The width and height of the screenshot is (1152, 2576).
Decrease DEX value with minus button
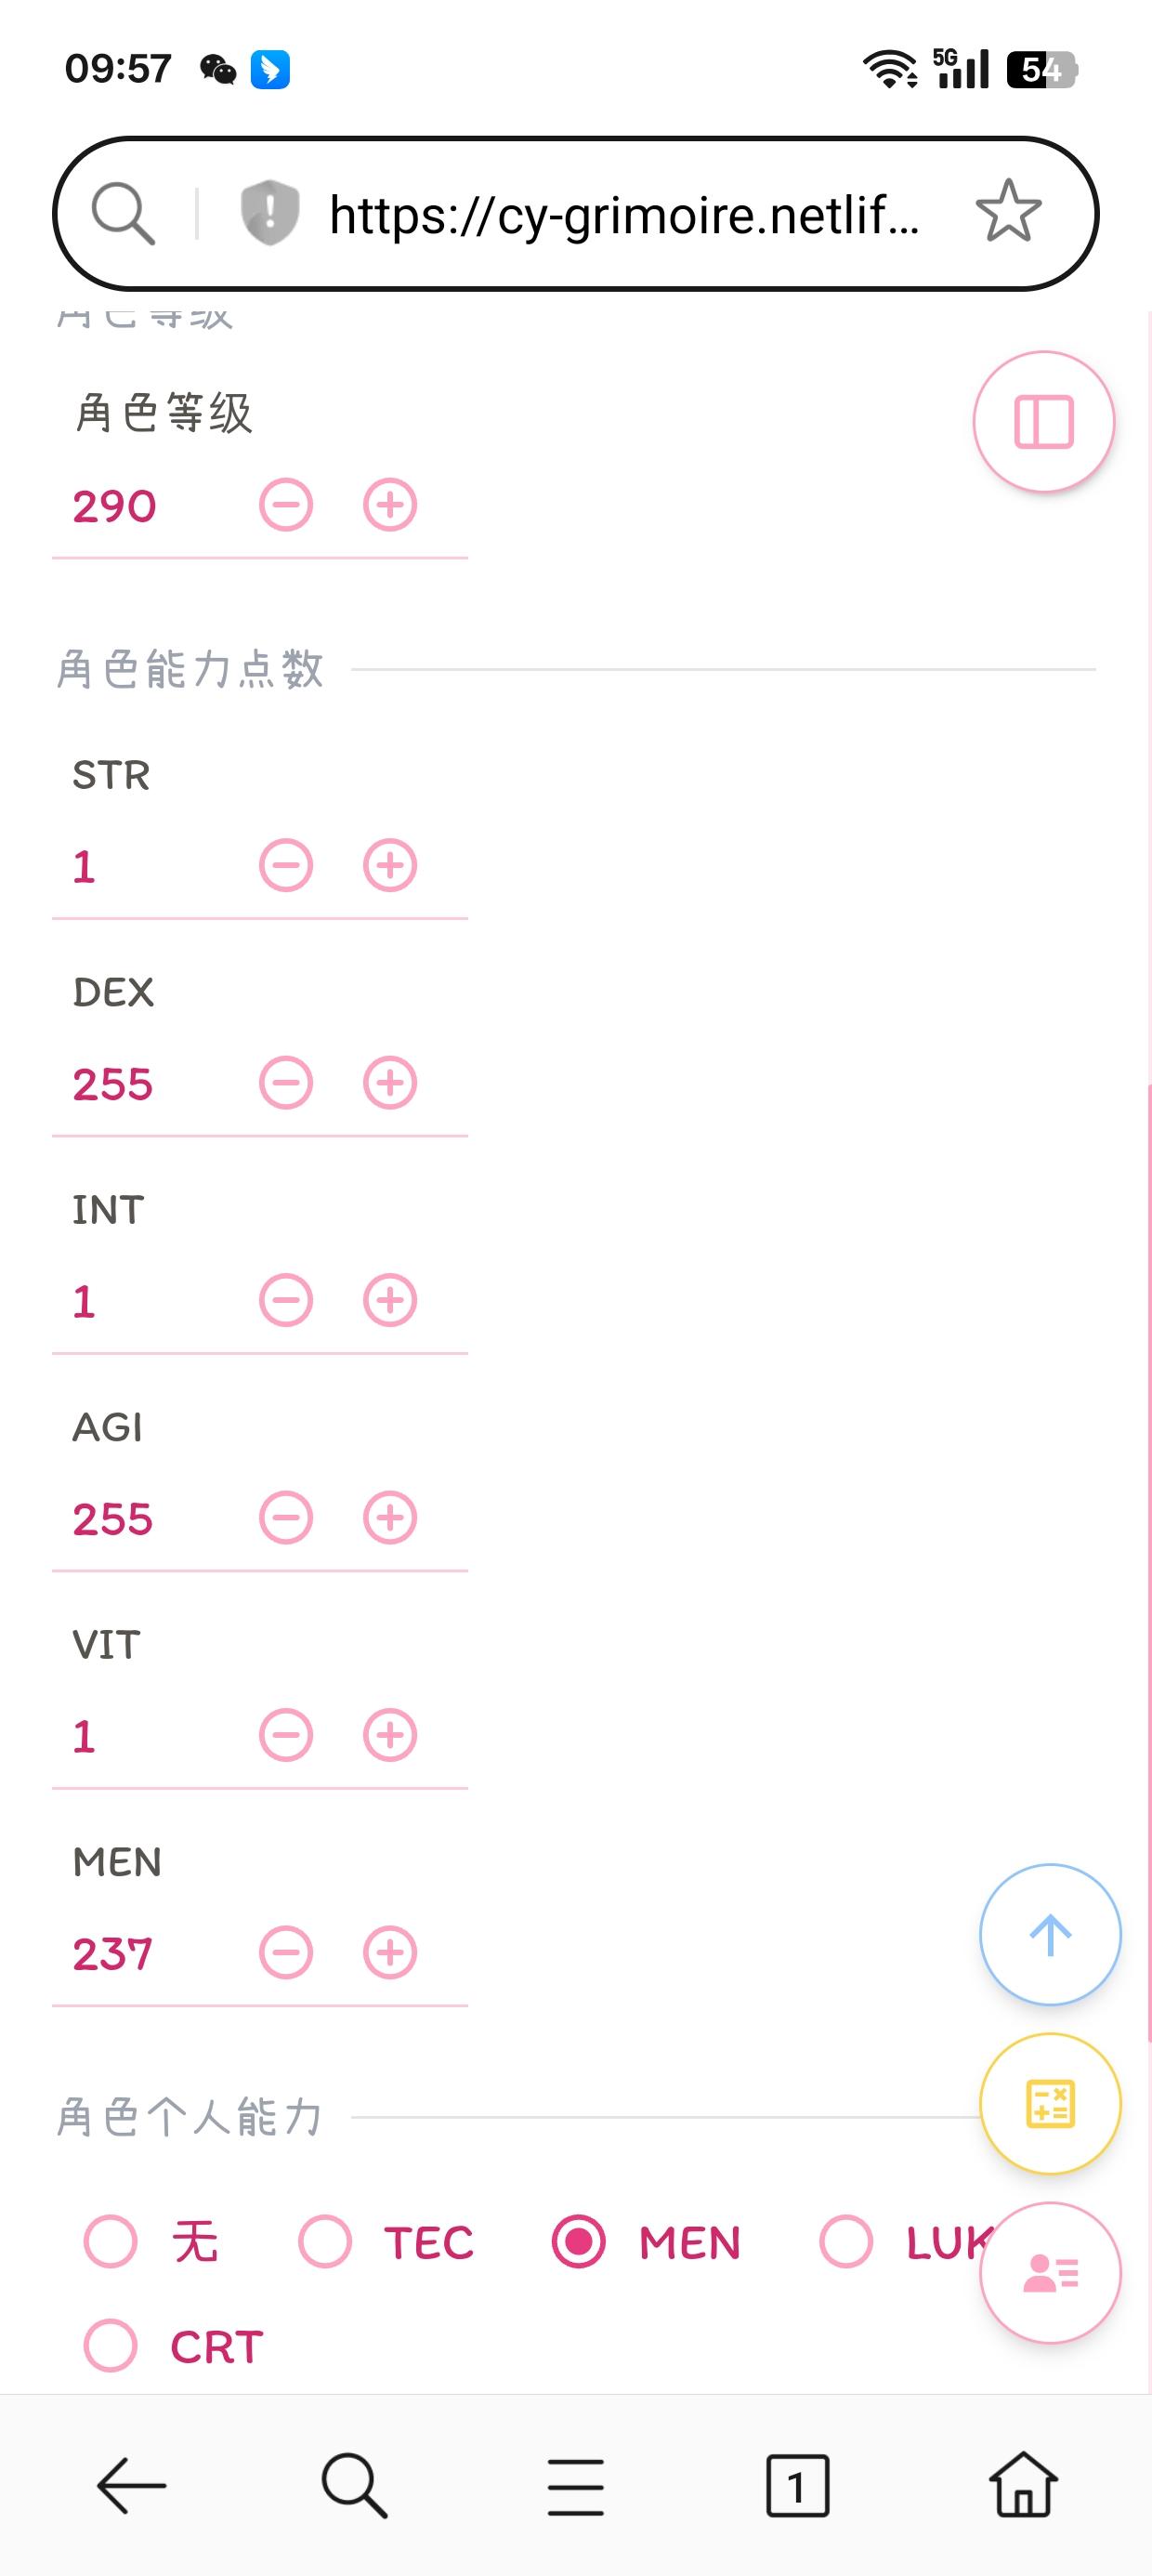click(286, 1083)
